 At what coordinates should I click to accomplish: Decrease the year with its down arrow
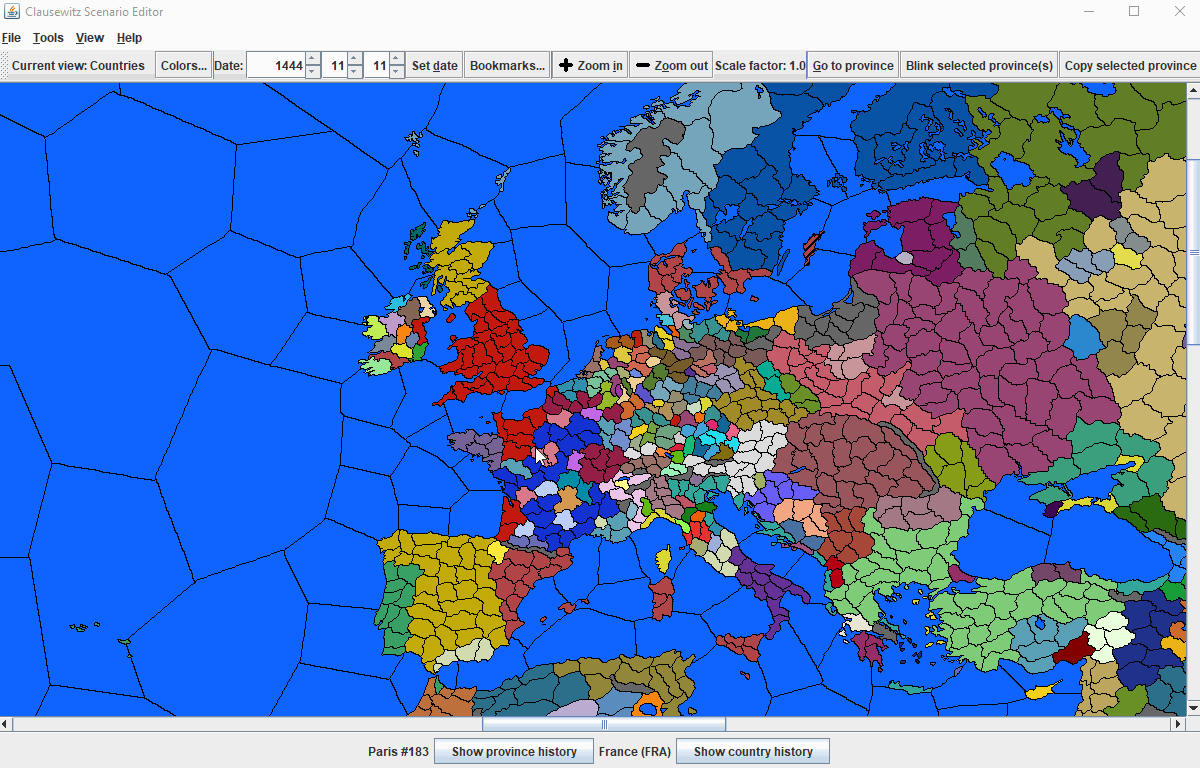[x=313, y=72]
